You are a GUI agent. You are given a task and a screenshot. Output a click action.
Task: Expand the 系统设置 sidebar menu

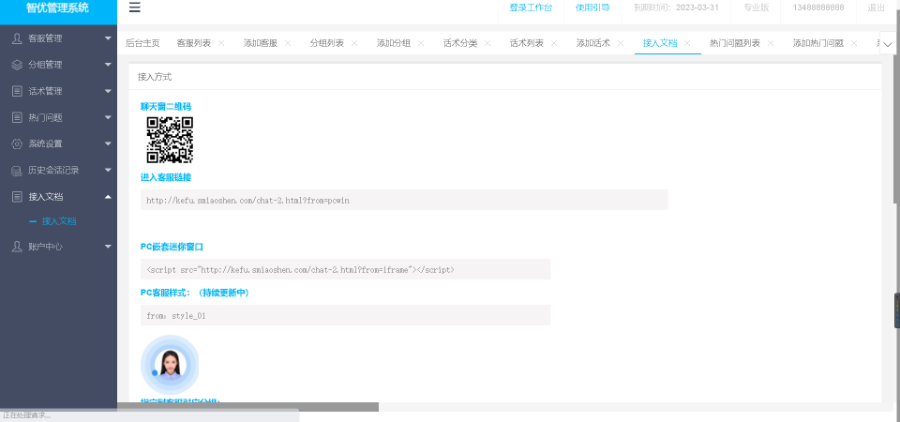108,144
